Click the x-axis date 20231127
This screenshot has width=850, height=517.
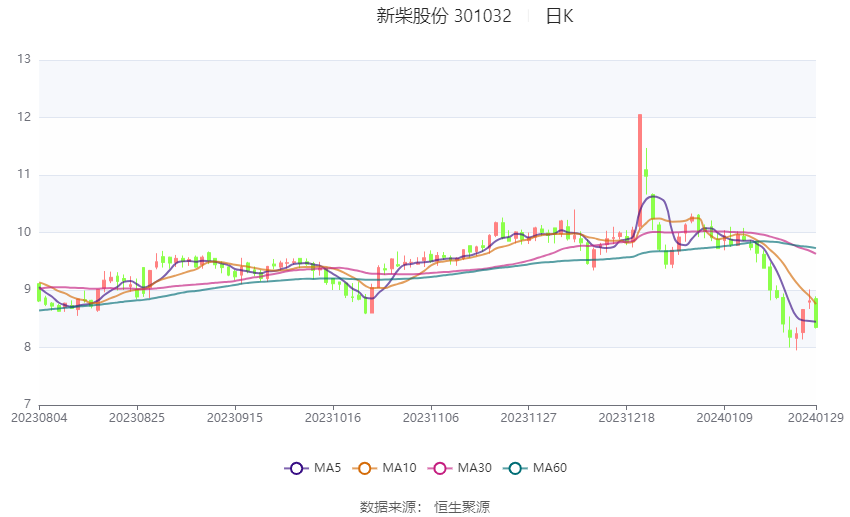pos(529,418)
